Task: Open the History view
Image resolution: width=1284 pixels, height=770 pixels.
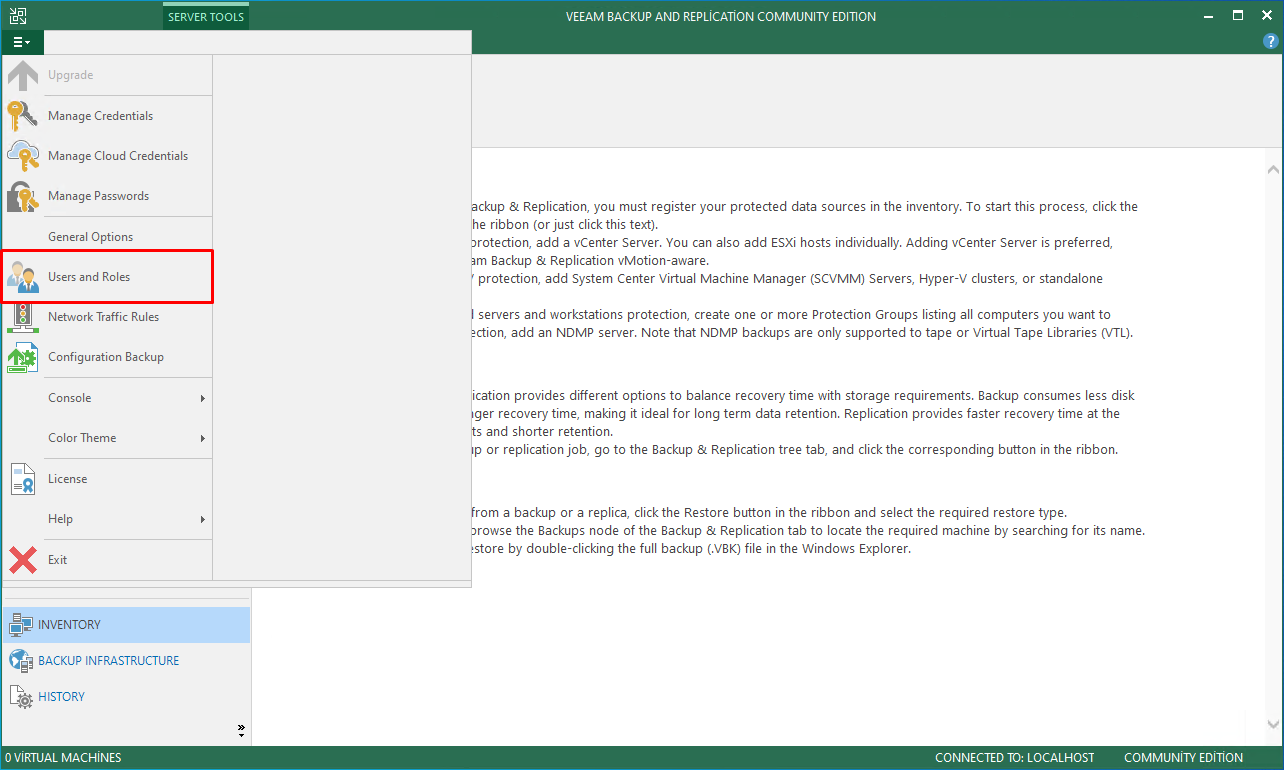Action: click(126, 697)
